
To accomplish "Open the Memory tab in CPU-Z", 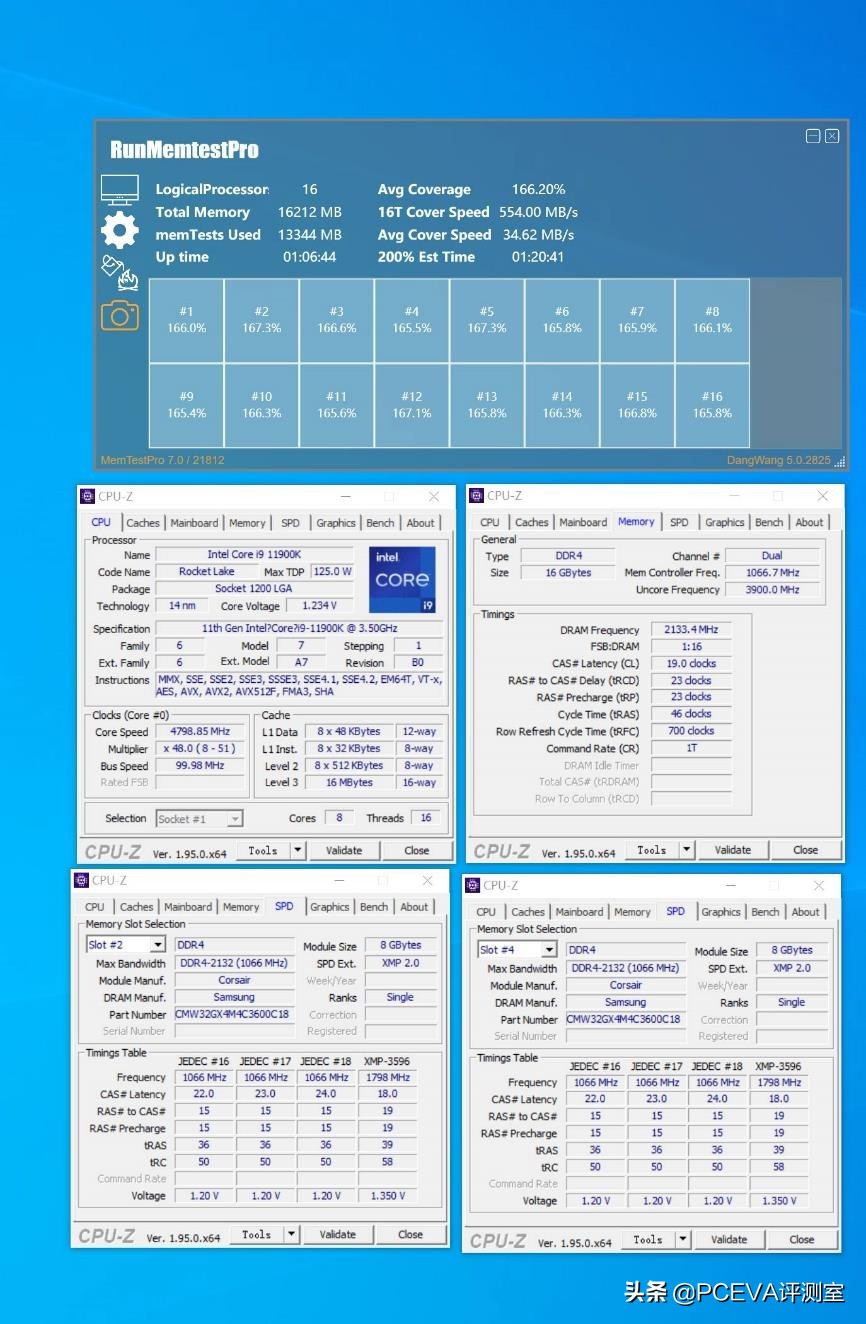I will [247, 522].
